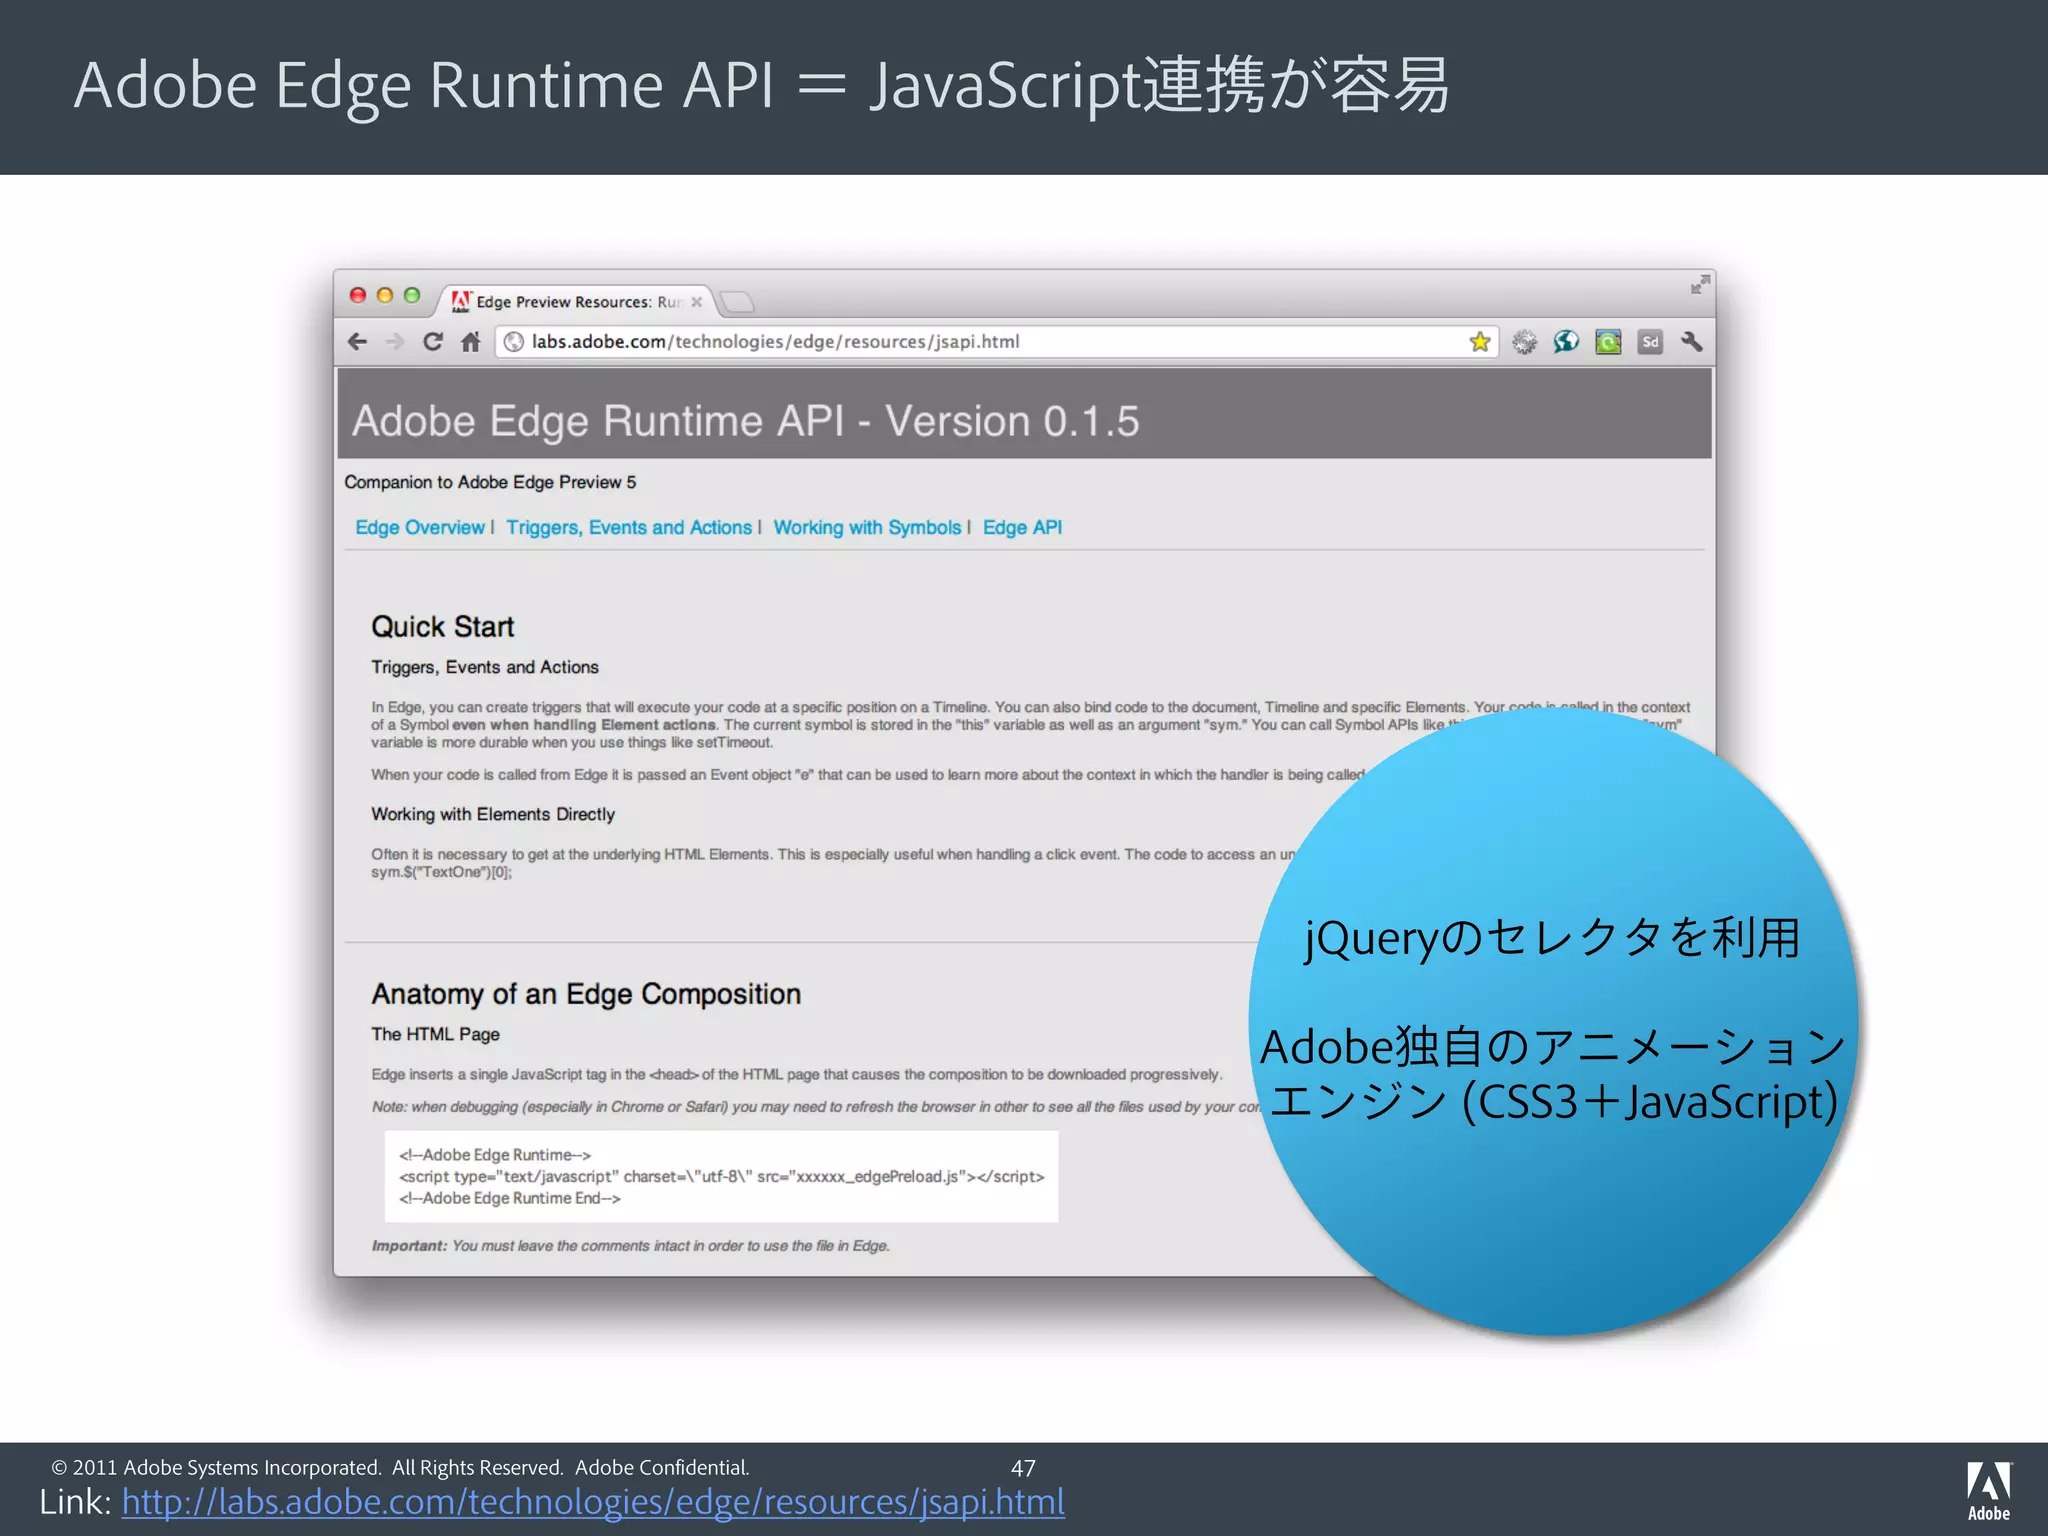2048x1536 pixels.
Task: Go to the home page icon
Action: 471,342
